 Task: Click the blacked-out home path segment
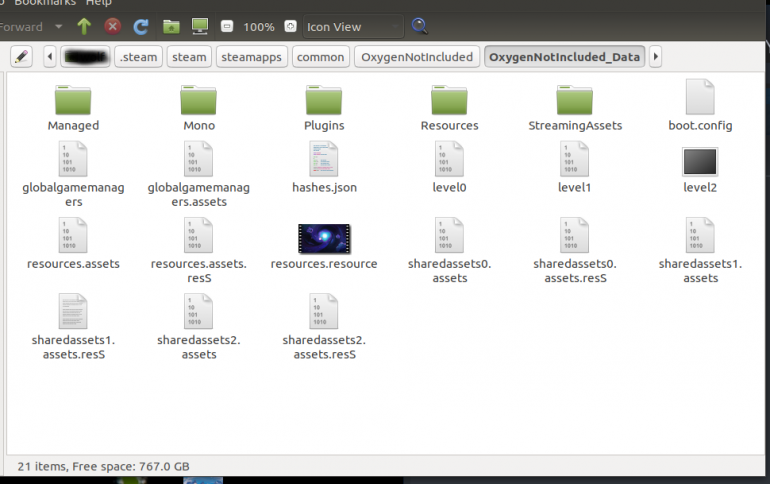[85, 57]
